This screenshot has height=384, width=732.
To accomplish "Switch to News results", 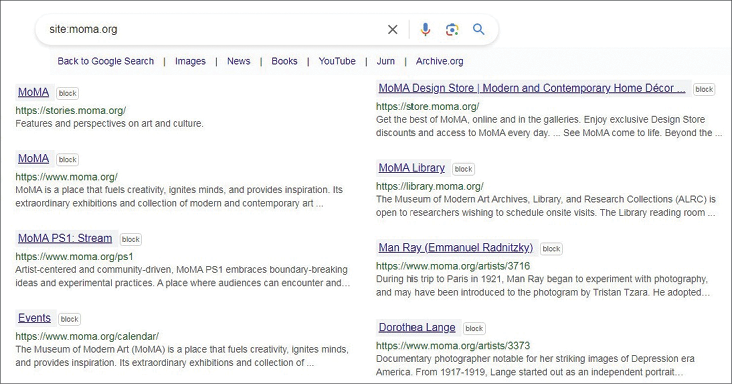I will pyautogui.click(x=239, y=61).
